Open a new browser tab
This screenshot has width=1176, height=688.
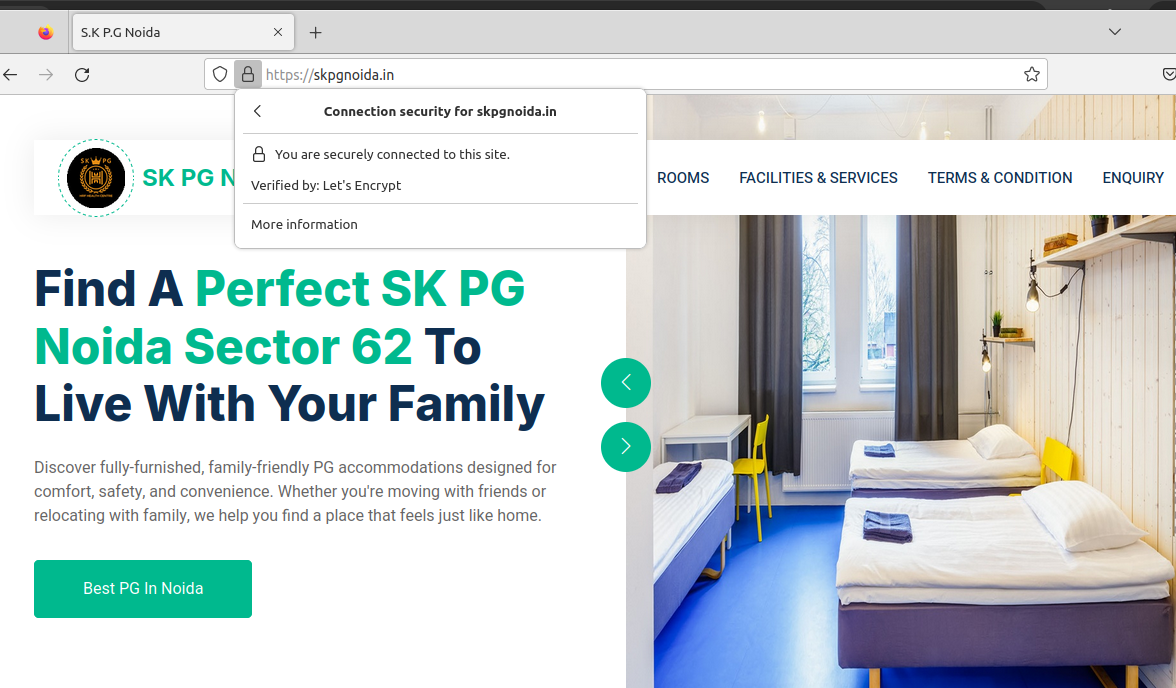(315, 32)
